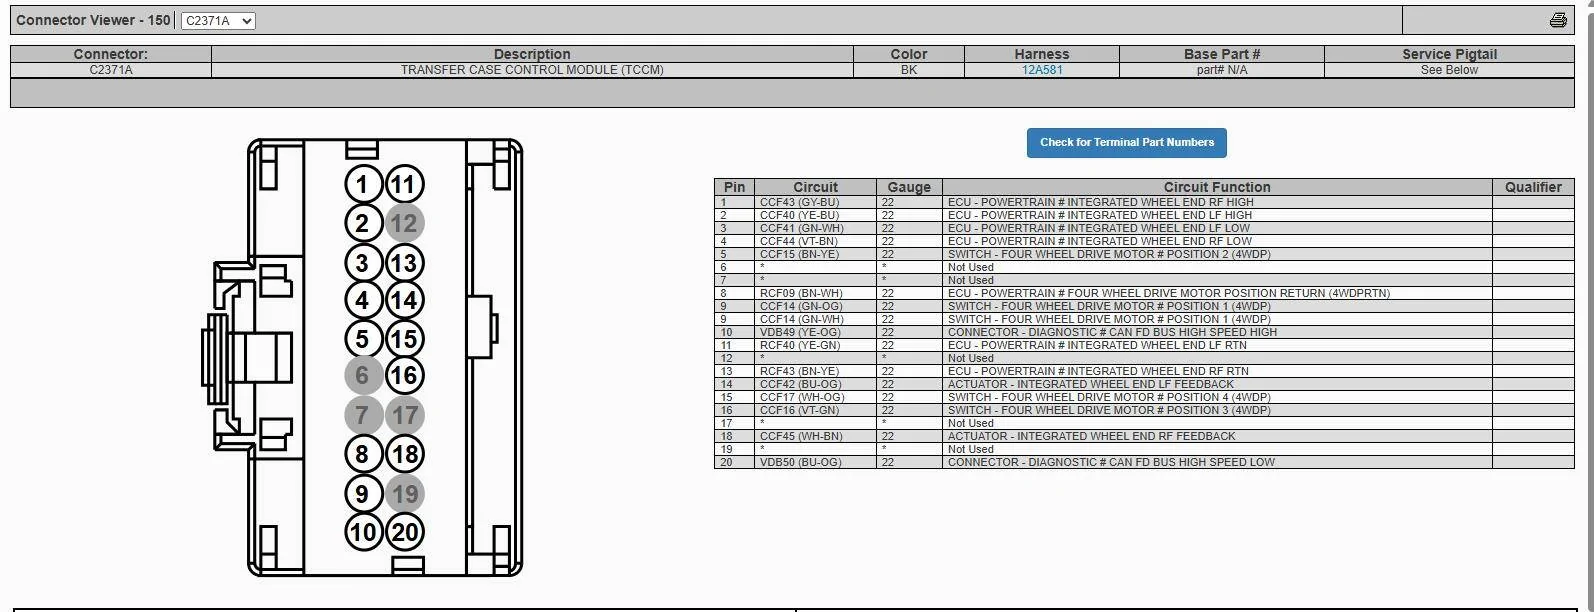Click circuit CCF44 (VT-BN) cell

[x=815, y=241]
